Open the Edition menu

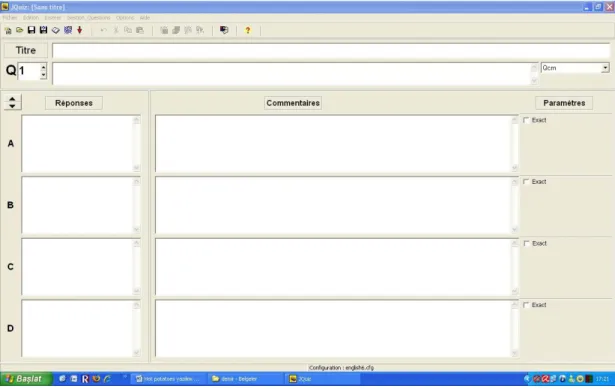(x=31, y=18)
